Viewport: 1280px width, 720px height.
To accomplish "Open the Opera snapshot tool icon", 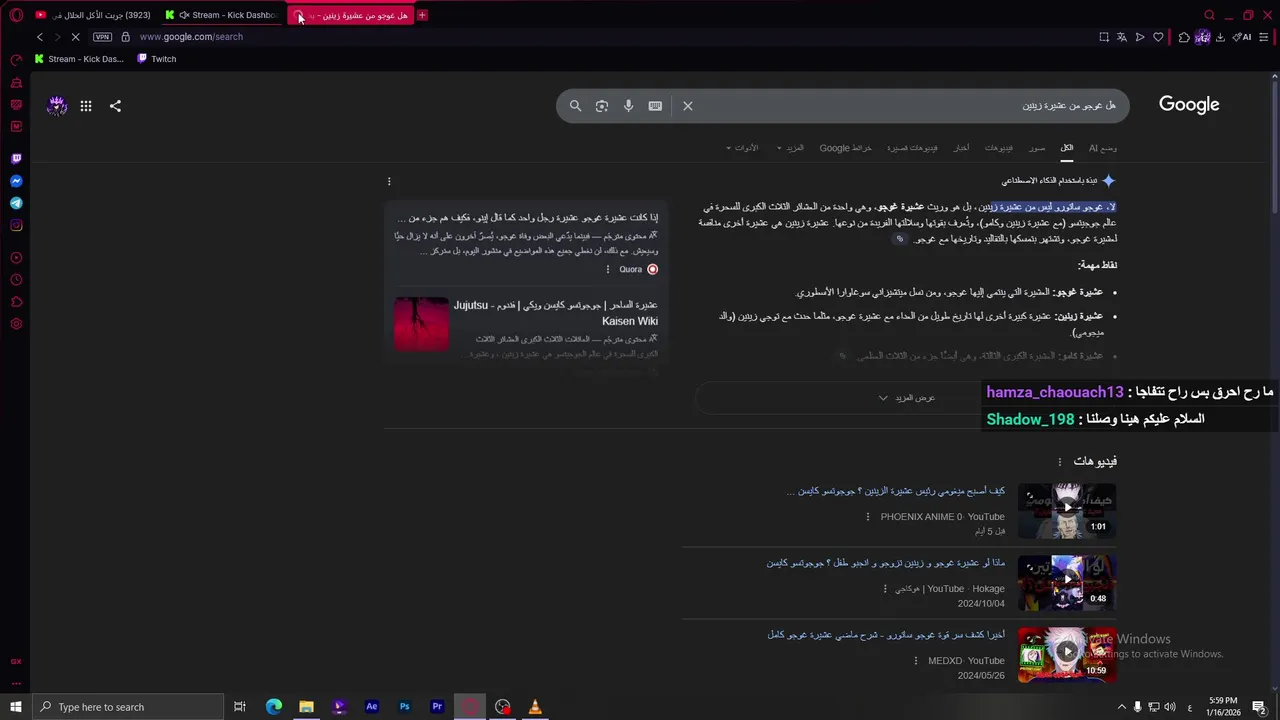I will 1104,37.
